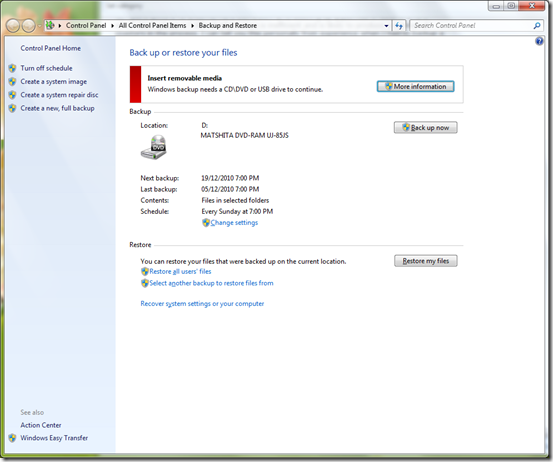Click the Forward navigation arrow button

tap(29, 25)
